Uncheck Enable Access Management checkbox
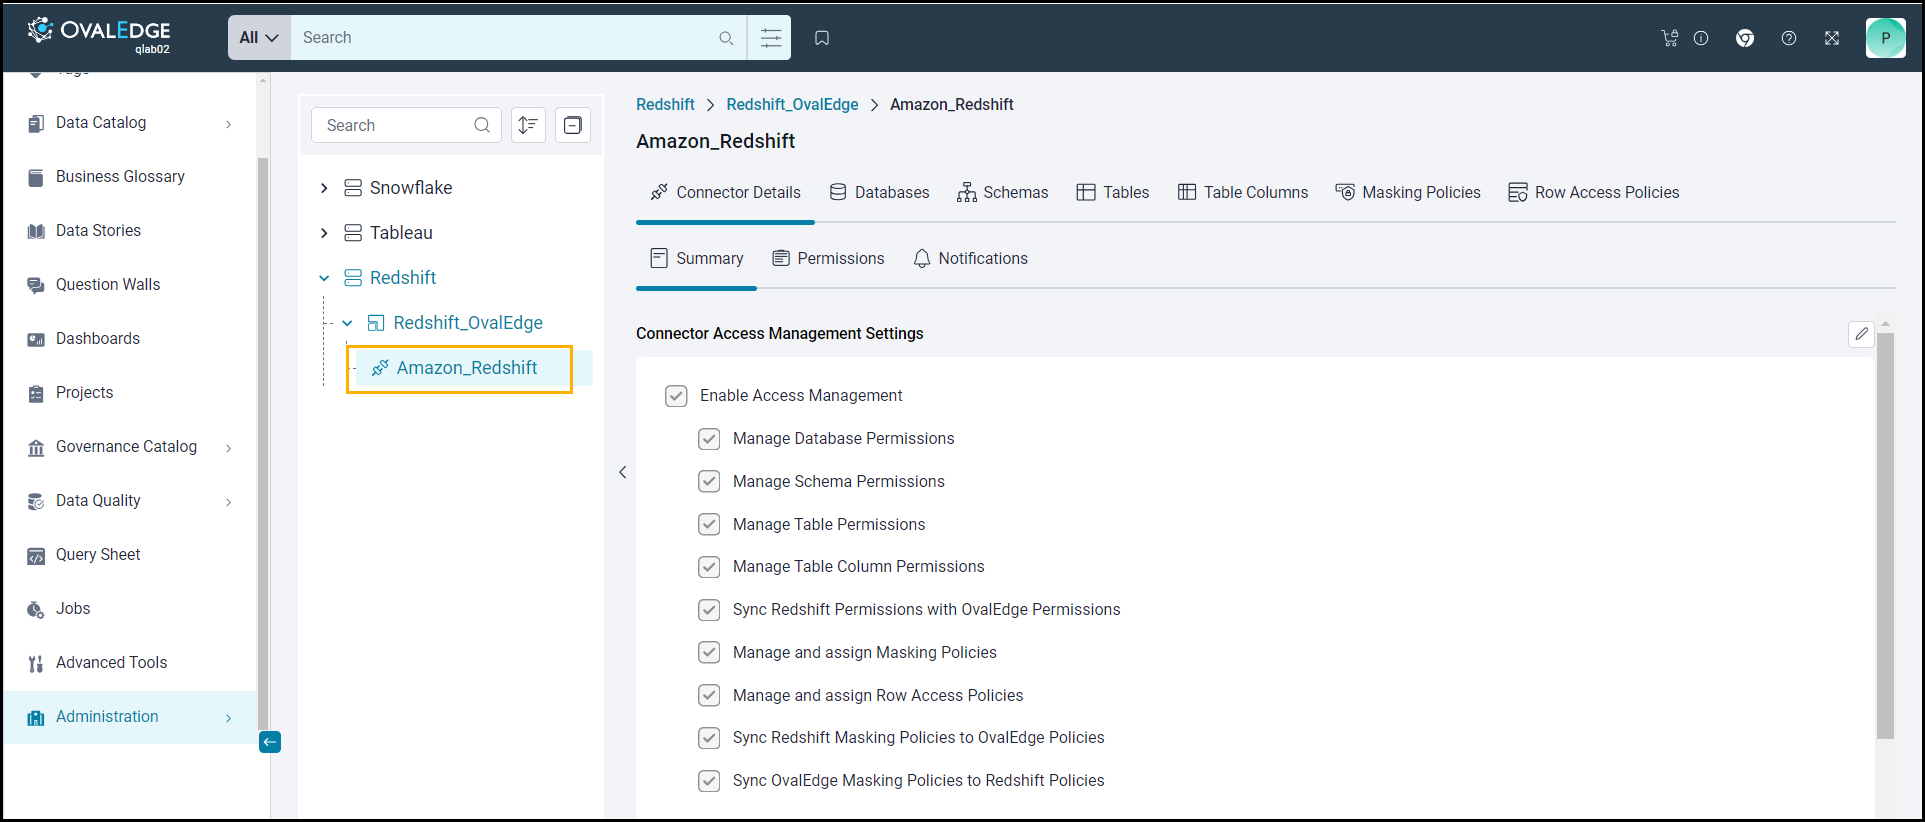This screenshot has width=1925, height=822. click(676, 396)
